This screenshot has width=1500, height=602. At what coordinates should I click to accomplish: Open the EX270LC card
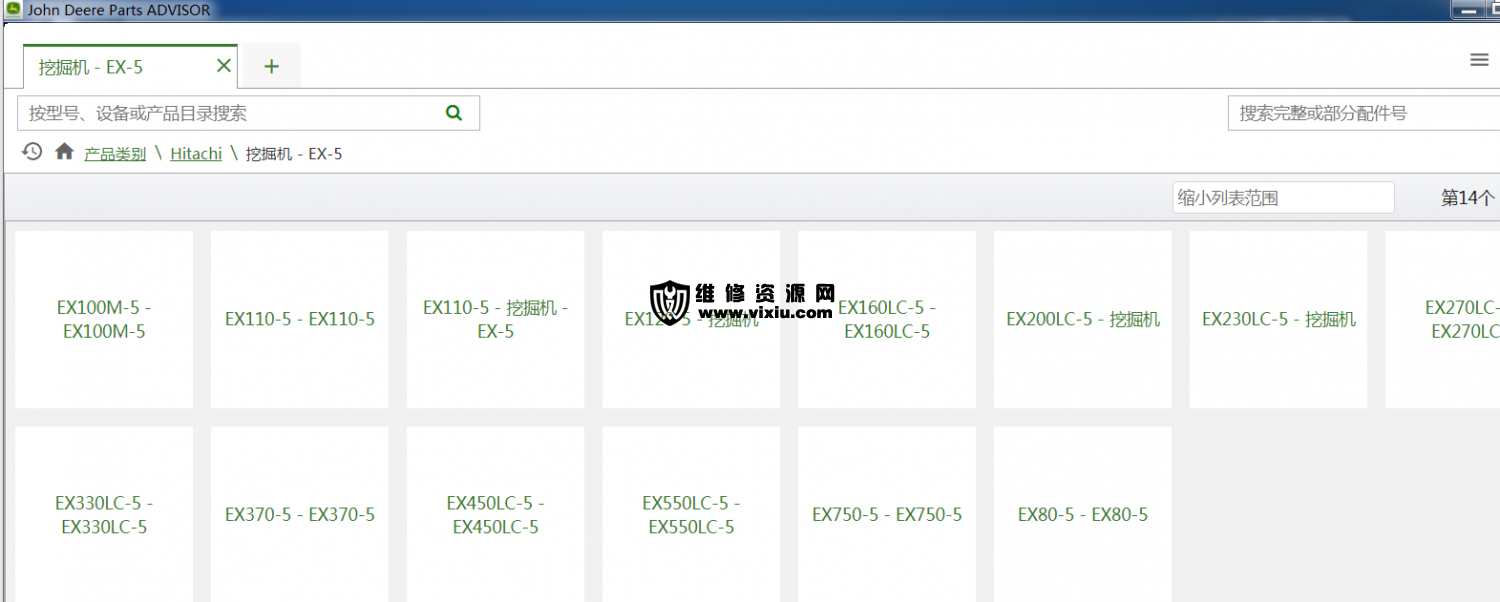(1443, 320)
